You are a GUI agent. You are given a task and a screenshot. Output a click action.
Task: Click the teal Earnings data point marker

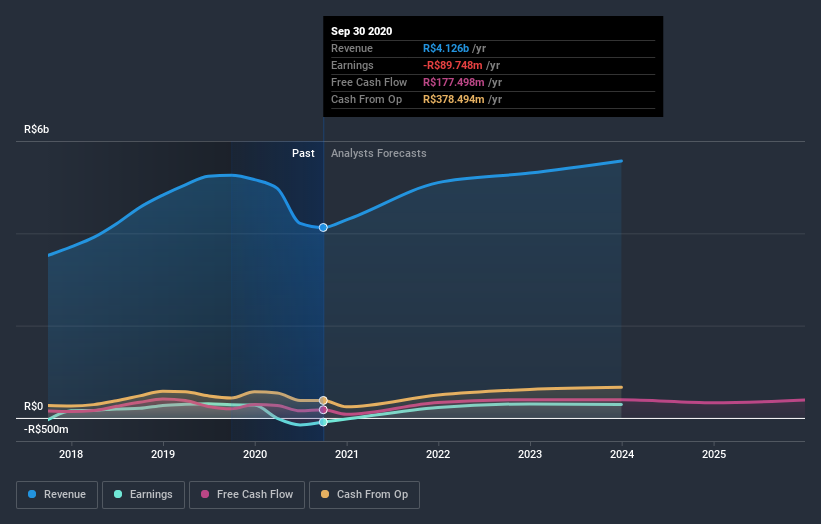tap(323, 422)
